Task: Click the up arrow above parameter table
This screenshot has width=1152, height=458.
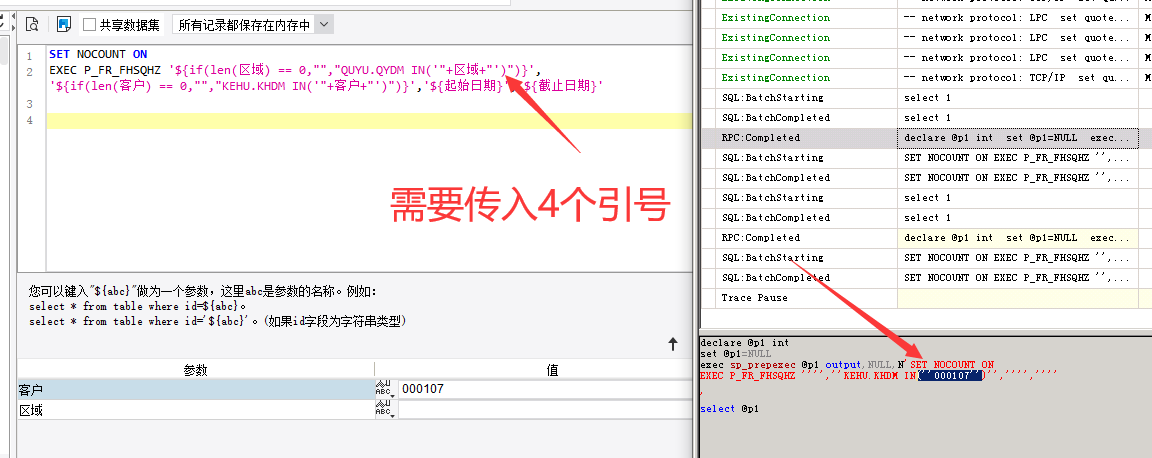Action: 672,344
